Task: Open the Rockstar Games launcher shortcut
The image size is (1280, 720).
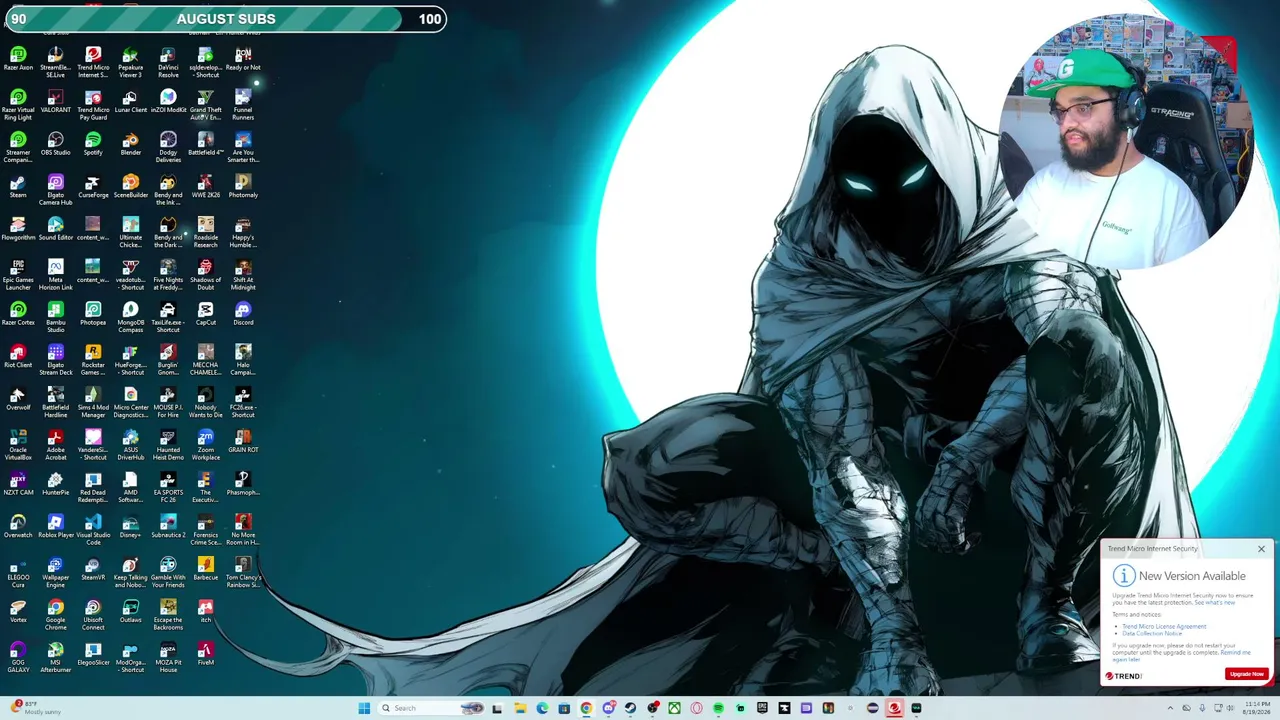Action: click(x=93, y=360)
